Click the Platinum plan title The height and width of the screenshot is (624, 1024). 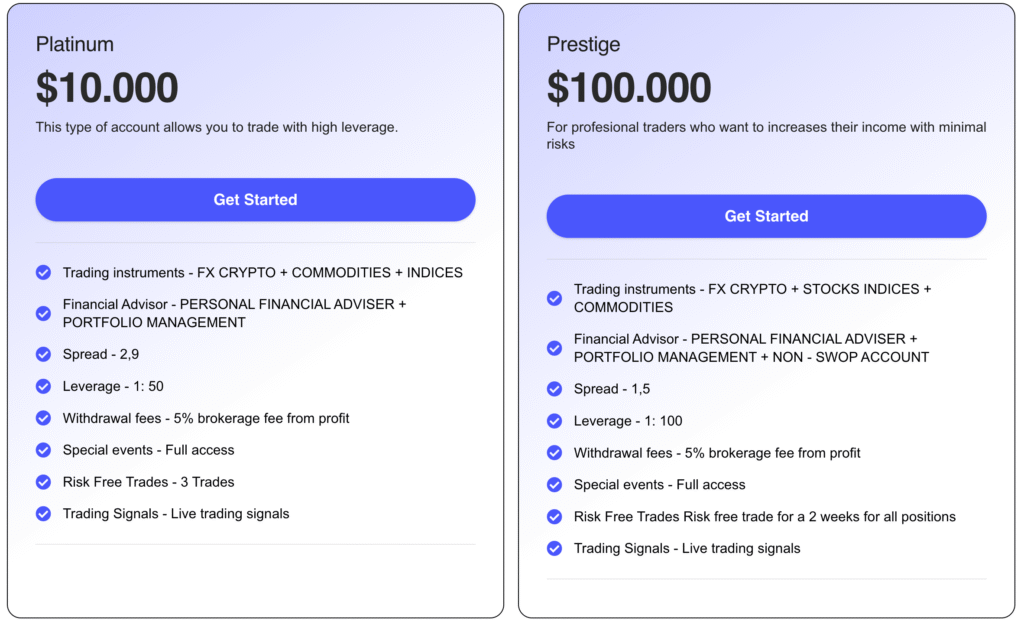coord(75,44)
